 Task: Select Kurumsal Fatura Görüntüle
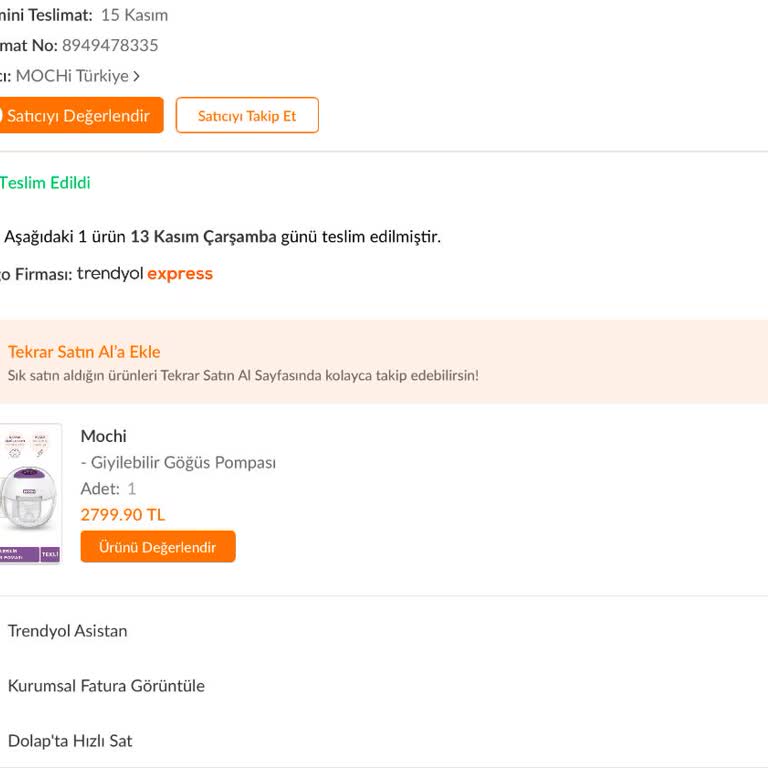(106, 686)
